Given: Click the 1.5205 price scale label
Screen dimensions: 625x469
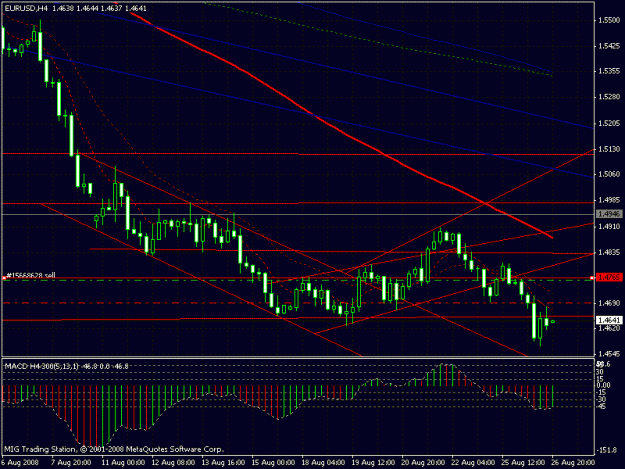Looking at the screenshot, I should pos(609,123).
